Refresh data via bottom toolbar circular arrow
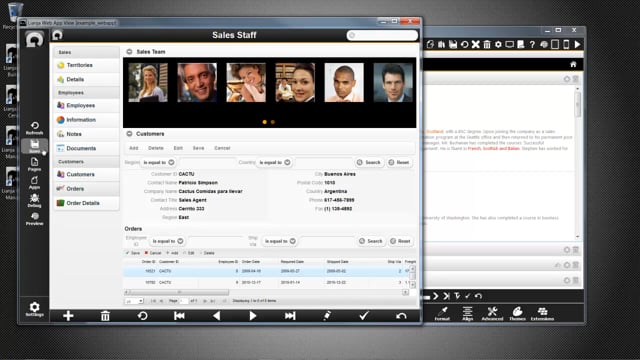Viewport: 640px width, 360px height. pos(142,316)
